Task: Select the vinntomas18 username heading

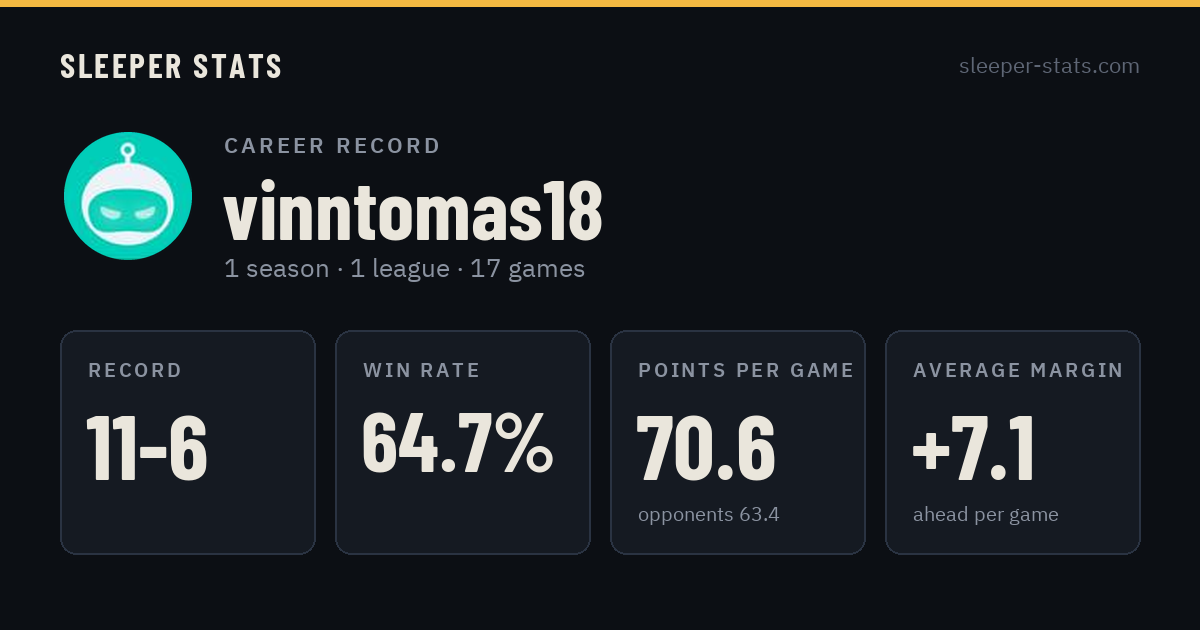Action: click(413, 212)
